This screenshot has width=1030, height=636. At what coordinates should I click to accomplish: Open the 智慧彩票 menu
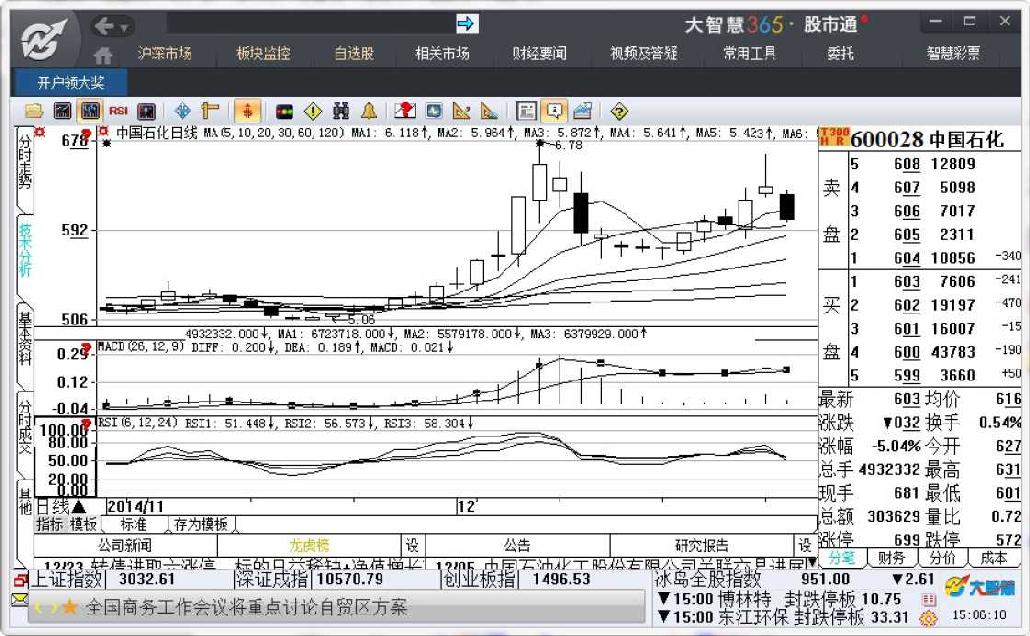953,53
